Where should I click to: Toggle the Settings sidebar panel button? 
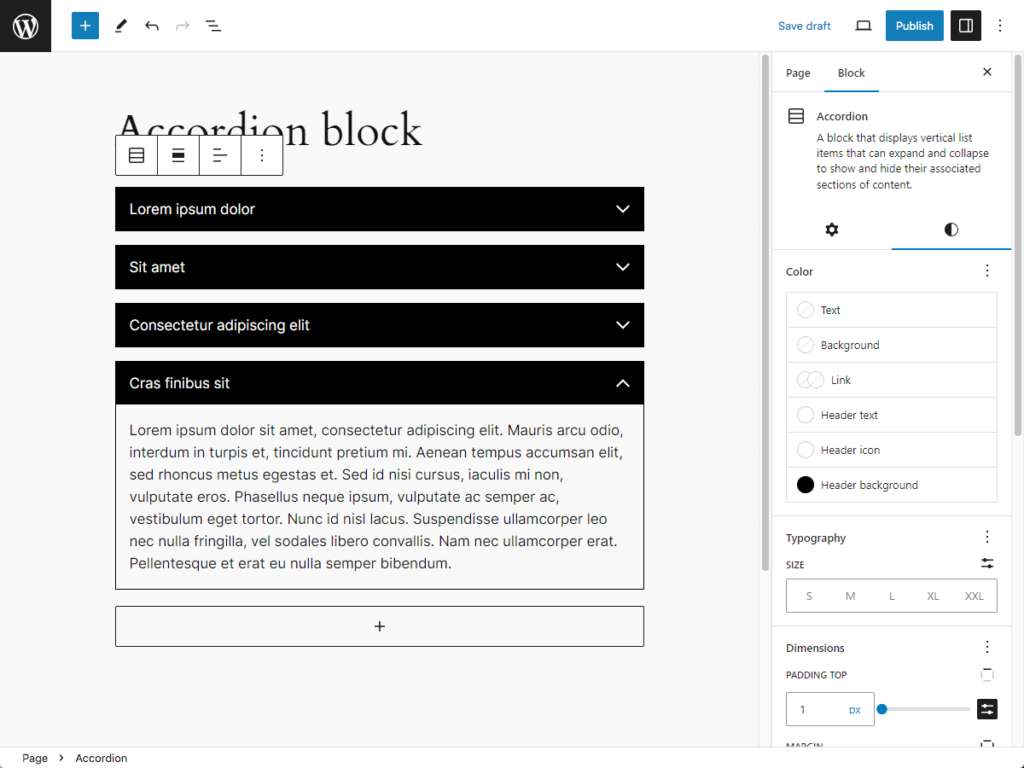(965, 26)
